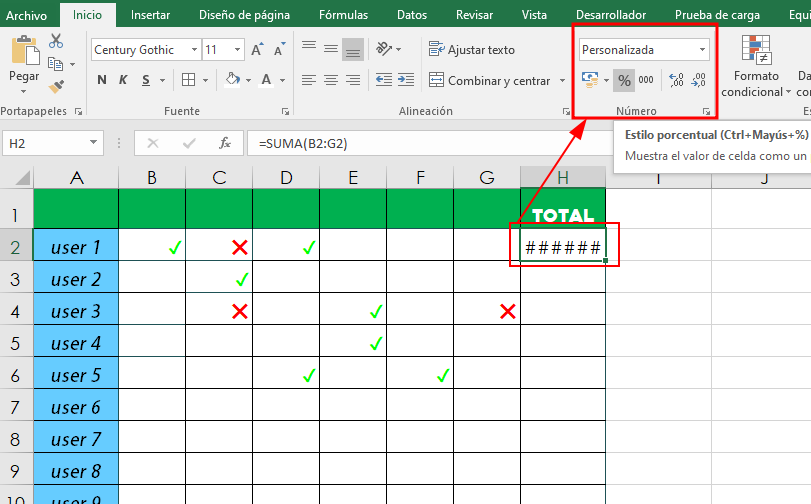
Task: Click the Ajustar texto button
Action: tap(471, 49)
